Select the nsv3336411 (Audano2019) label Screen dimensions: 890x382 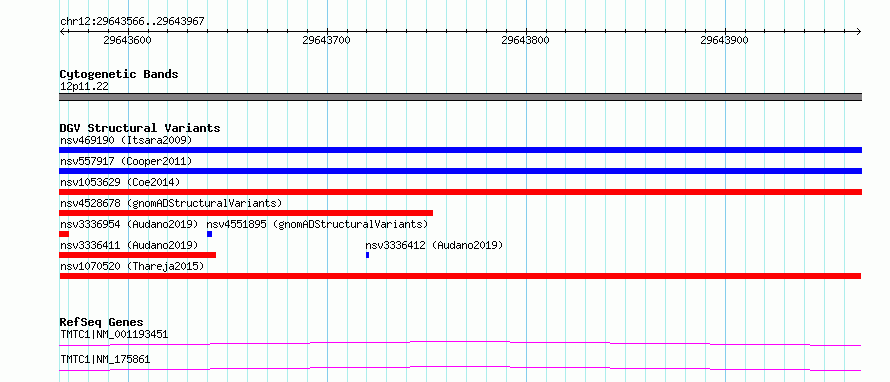tap(129, 245)
